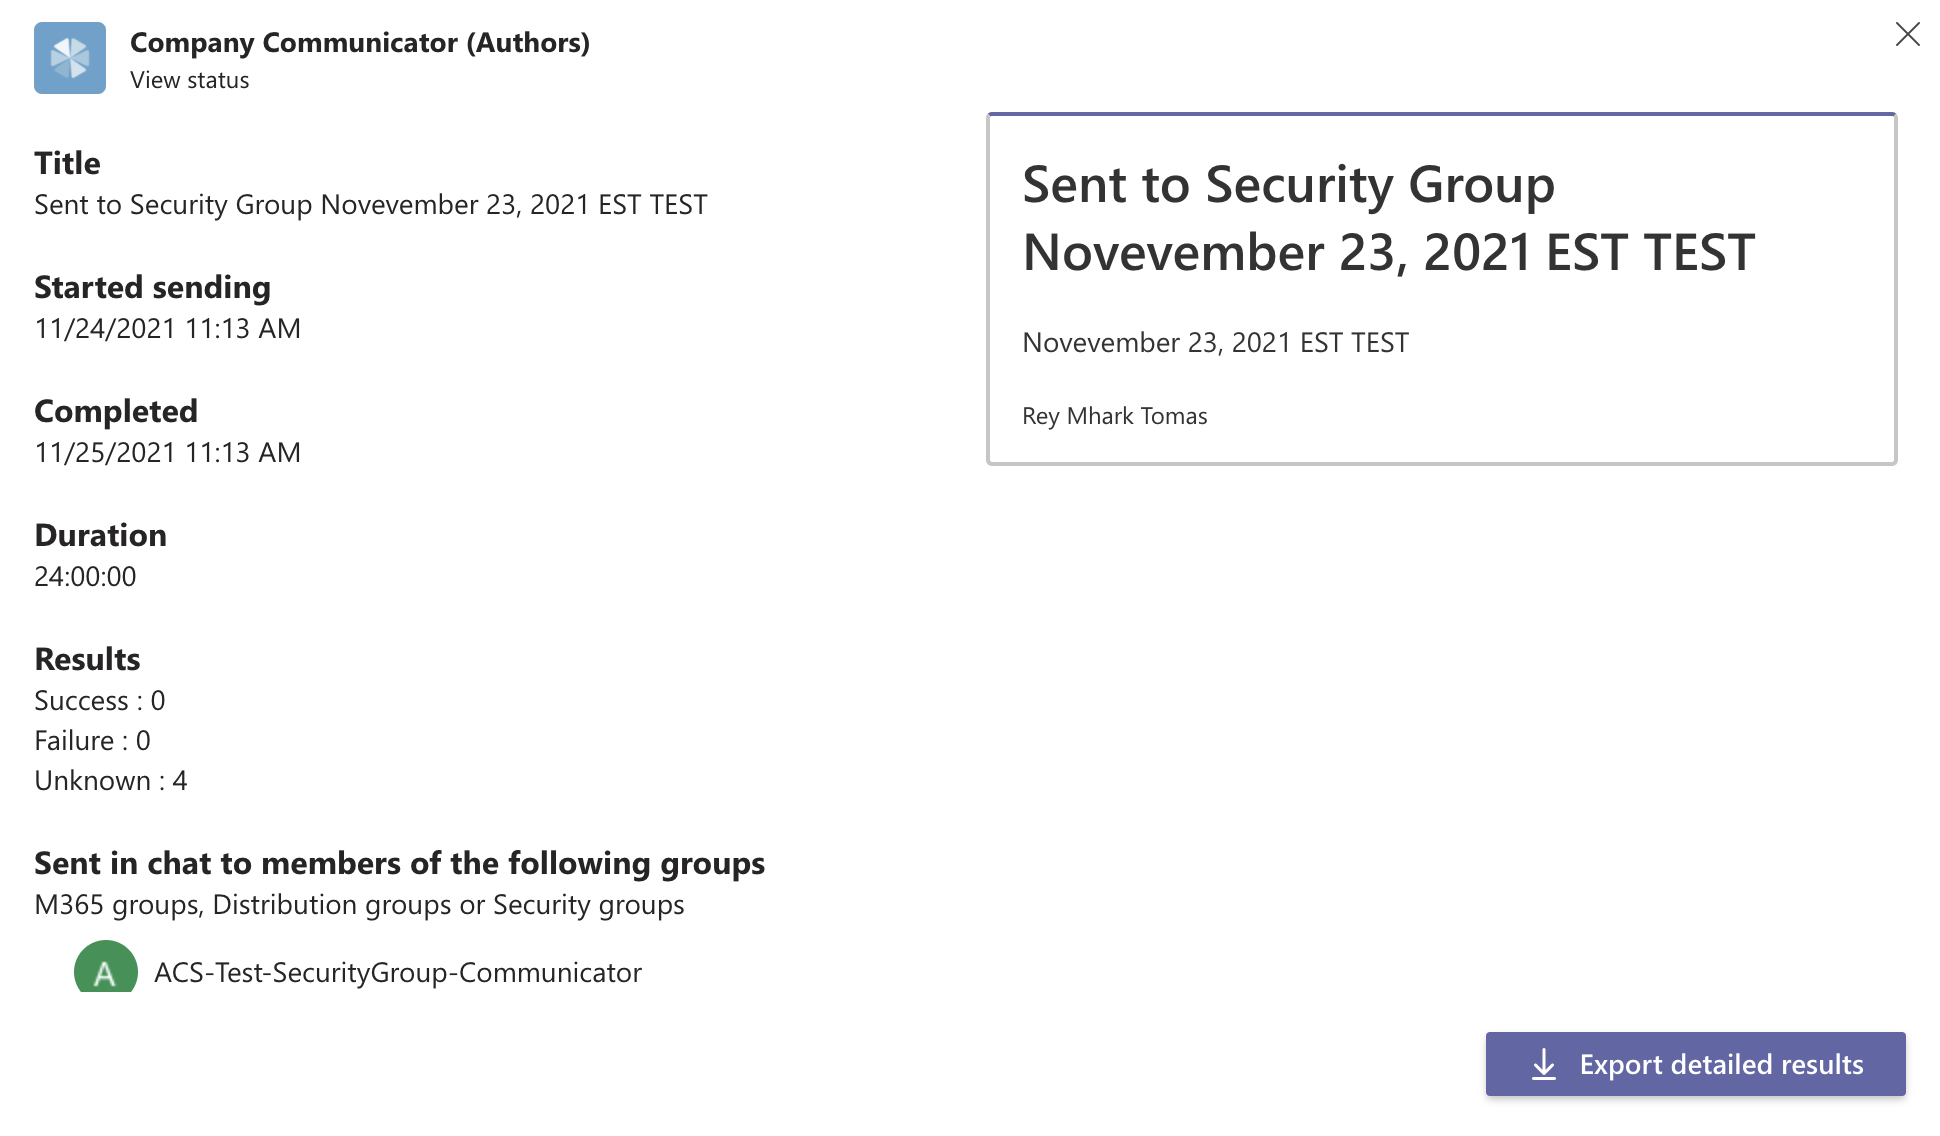Click the card headline 'Sent to Security Group'
This screenshot has height=1136, width=1940.
(x=1288, y=184)
